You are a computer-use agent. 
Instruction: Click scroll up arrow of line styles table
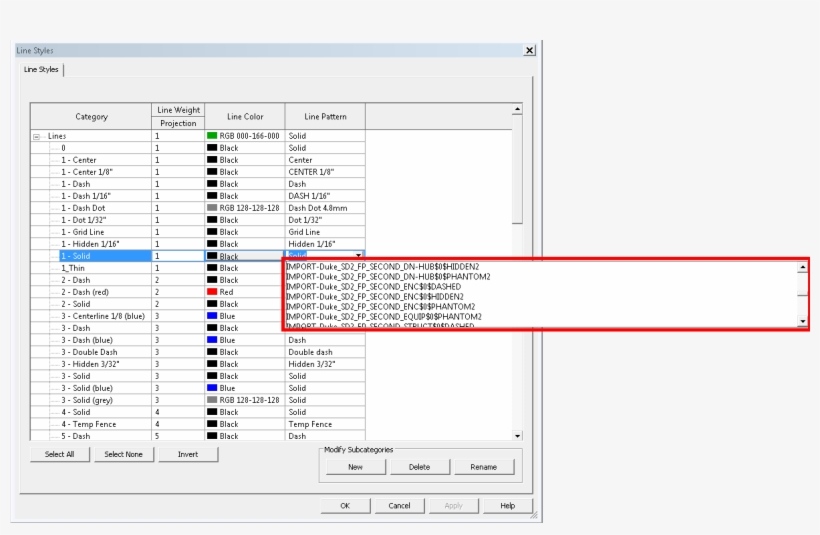click(517, 109)
